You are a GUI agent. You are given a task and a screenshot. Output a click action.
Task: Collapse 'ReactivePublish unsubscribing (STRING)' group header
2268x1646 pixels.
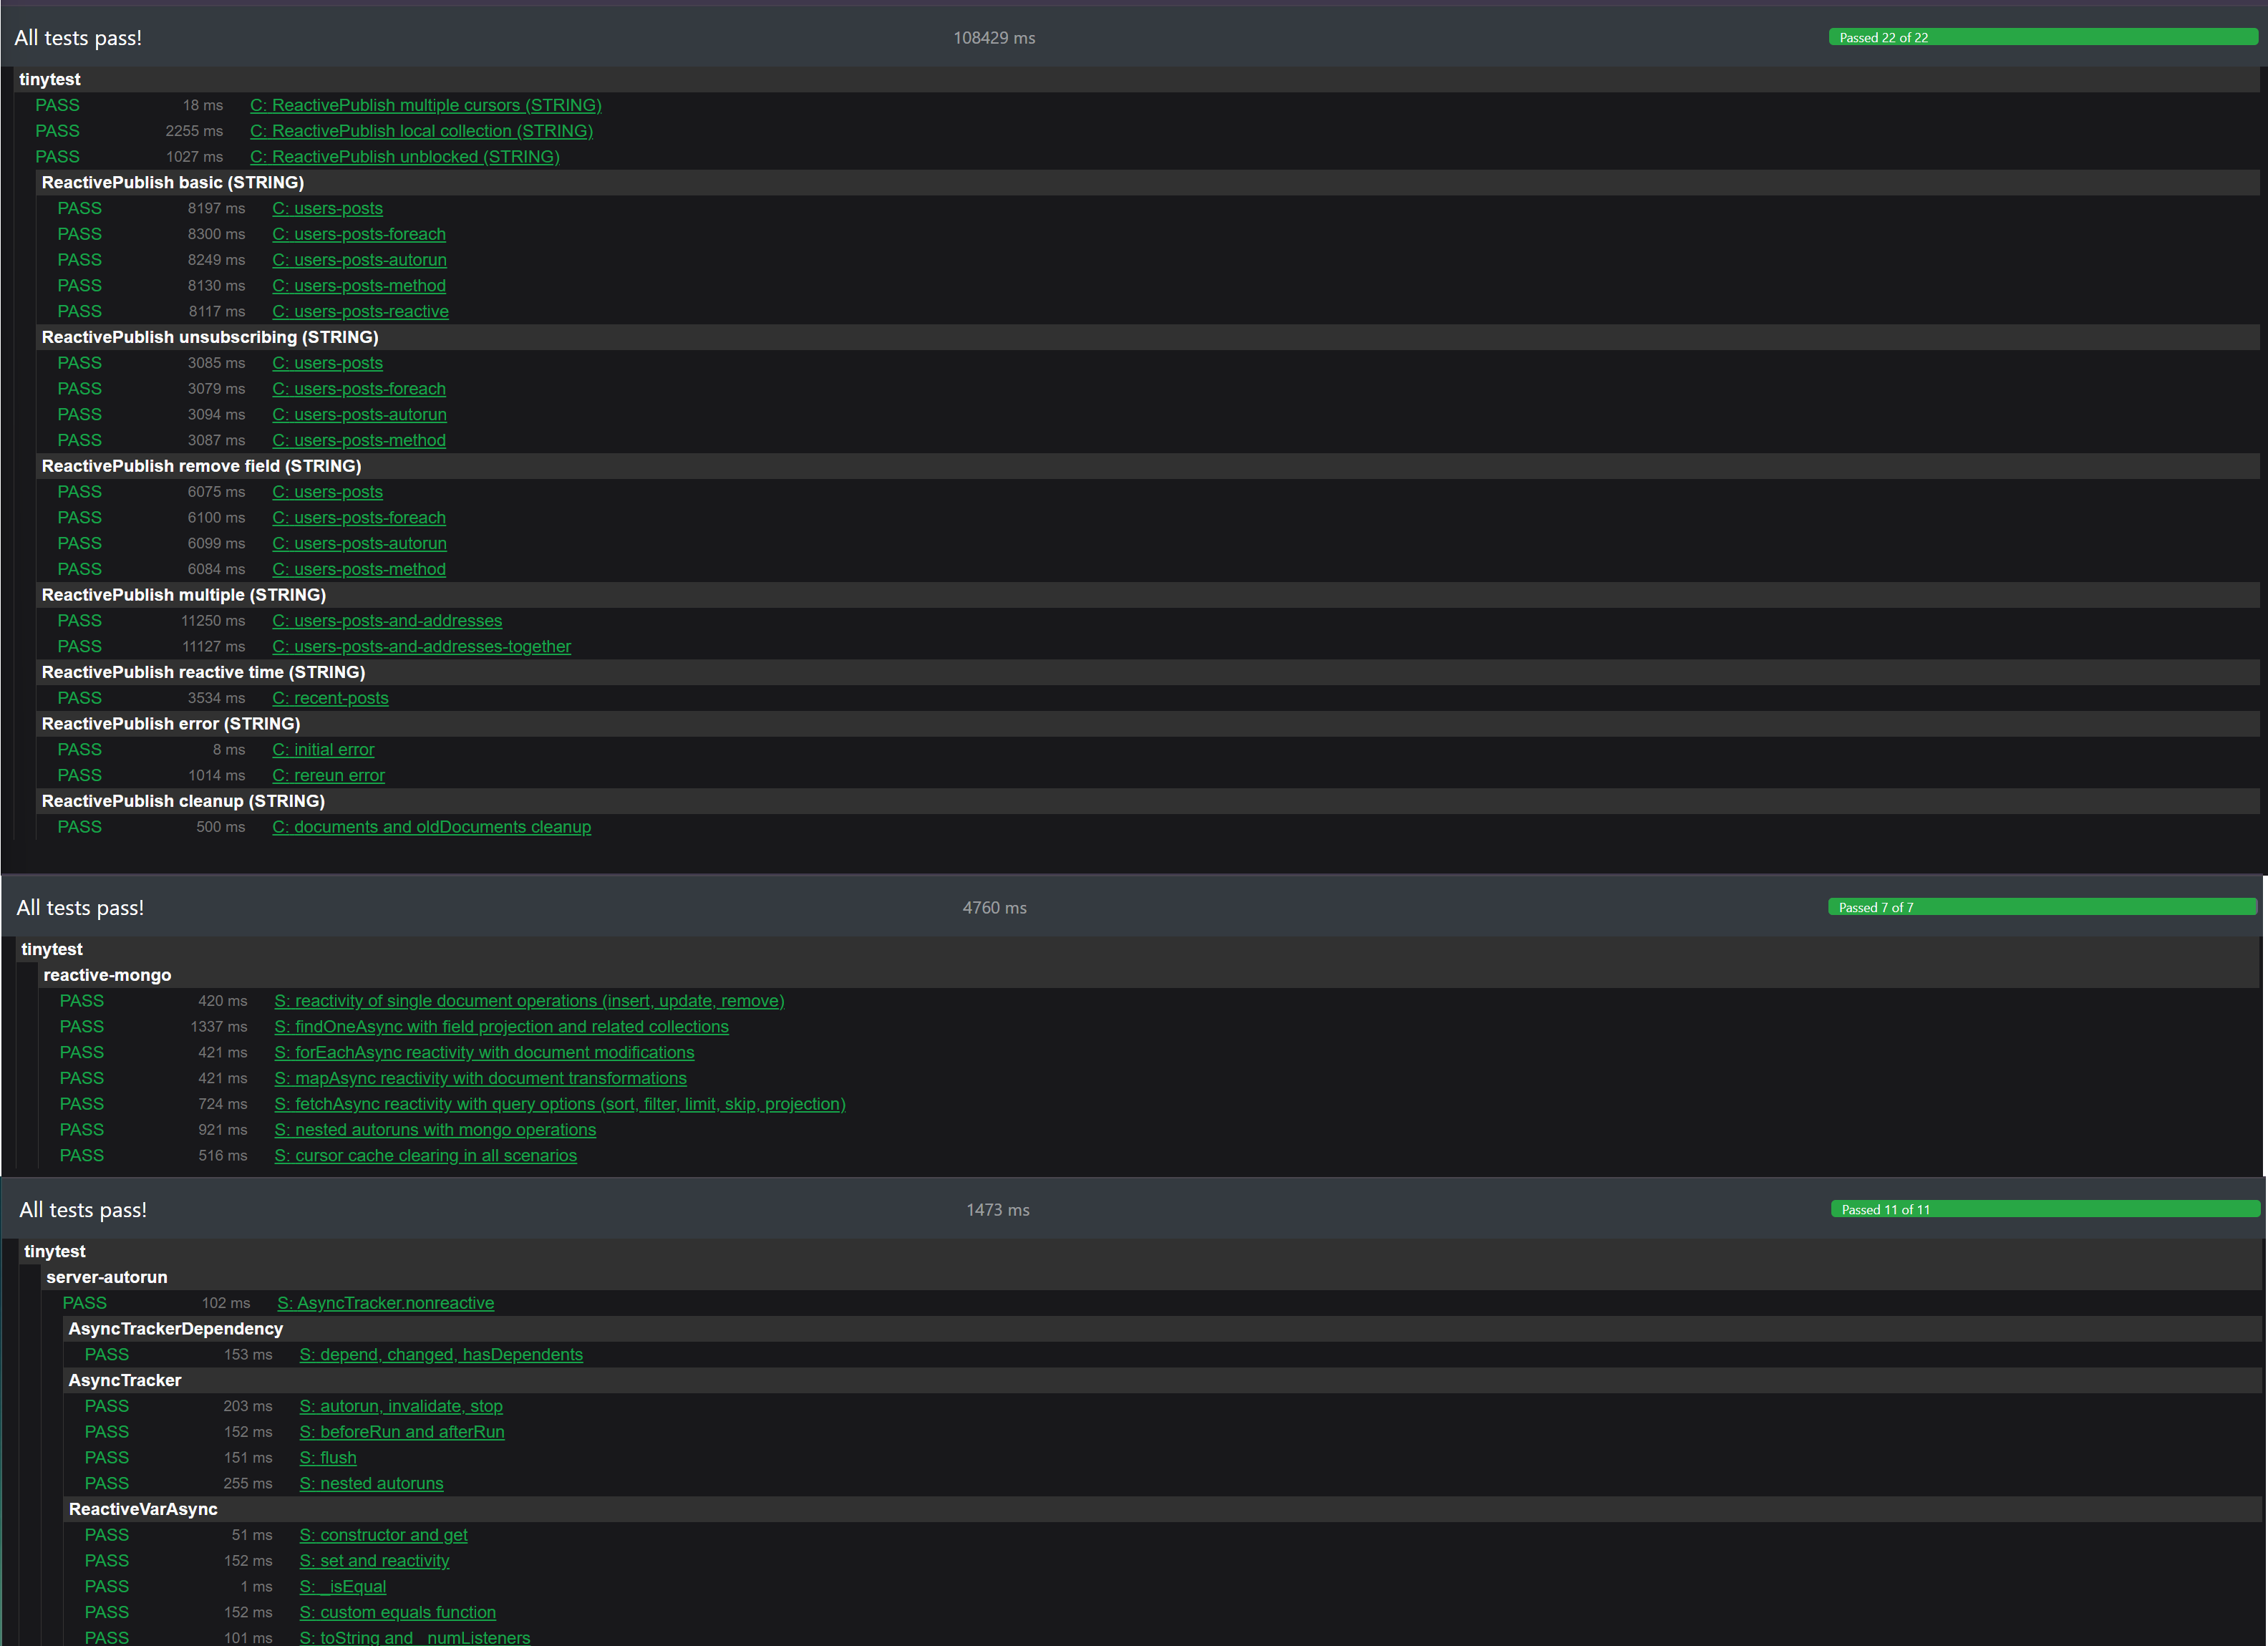pos(1147,337)
